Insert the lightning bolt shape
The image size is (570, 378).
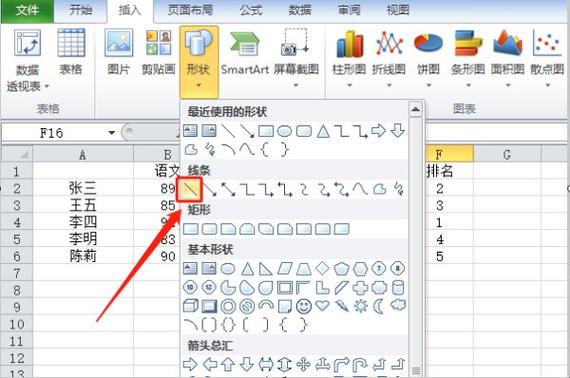[x=342, y=306]
